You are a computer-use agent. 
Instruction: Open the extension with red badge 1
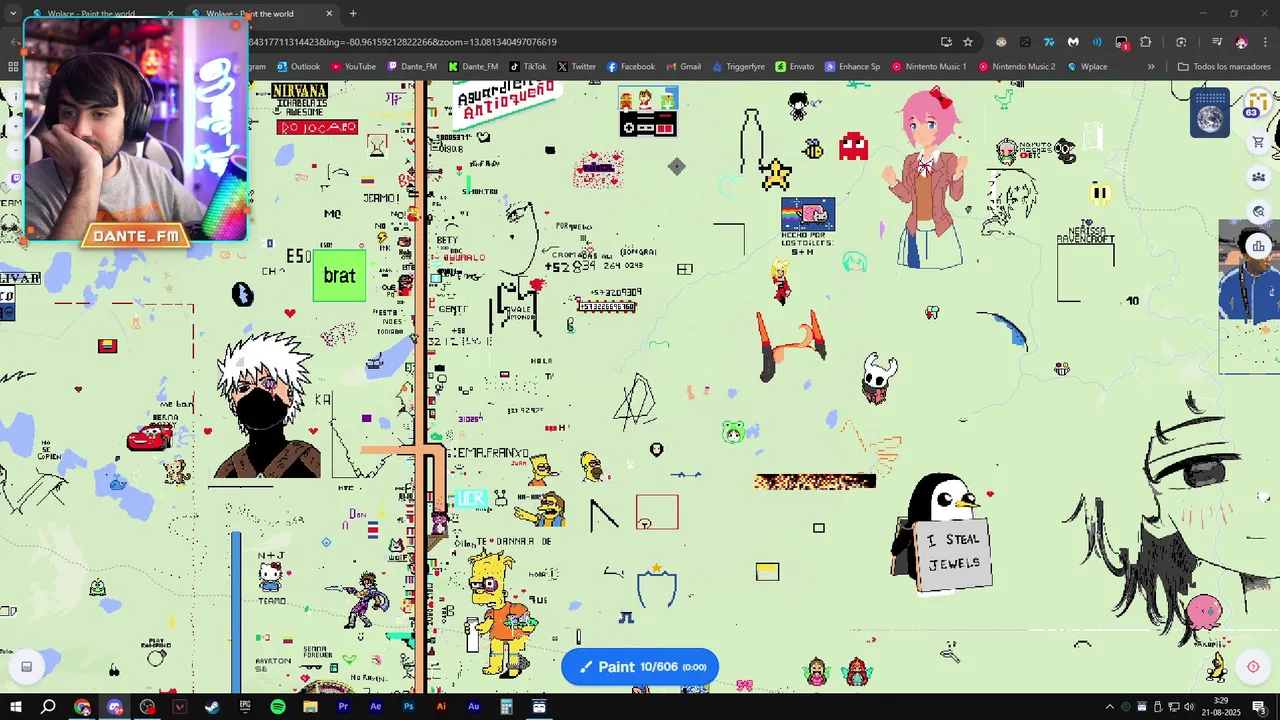pyautogui.click(x=1122, y=43)
